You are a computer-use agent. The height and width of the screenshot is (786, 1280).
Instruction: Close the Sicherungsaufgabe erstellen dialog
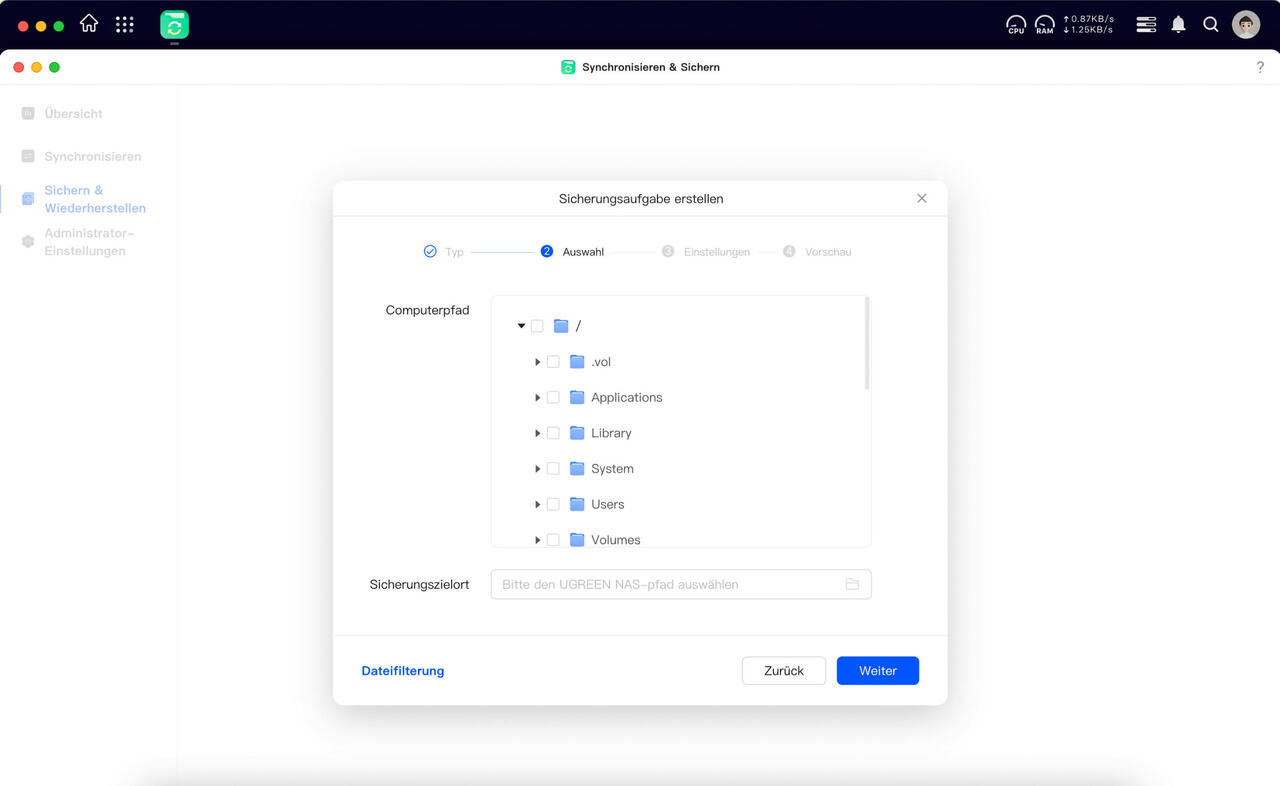922,198
